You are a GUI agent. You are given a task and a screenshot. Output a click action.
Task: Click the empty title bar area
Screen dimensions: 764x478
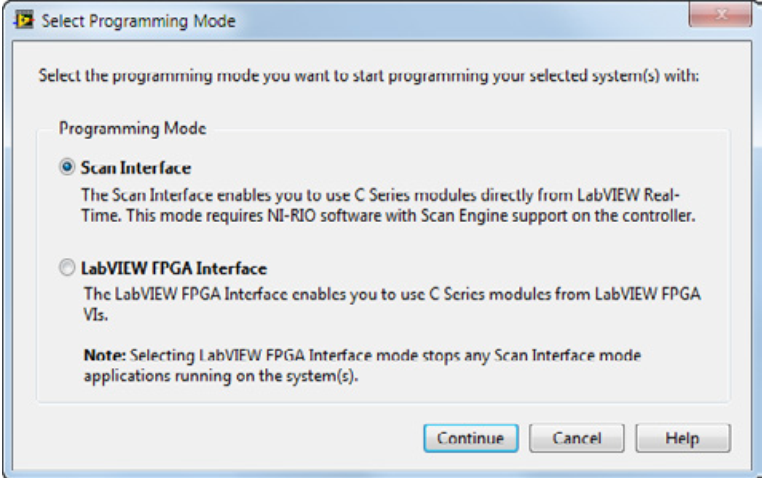(x=450, y=17)
